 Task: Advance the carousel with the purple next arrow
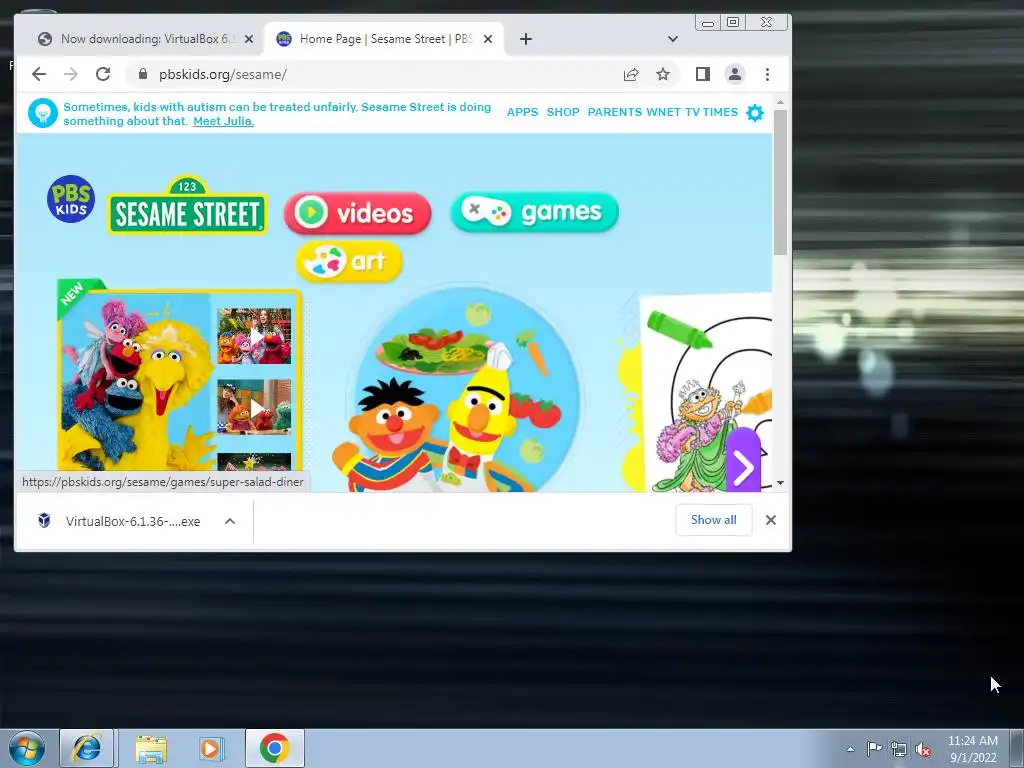743,465
